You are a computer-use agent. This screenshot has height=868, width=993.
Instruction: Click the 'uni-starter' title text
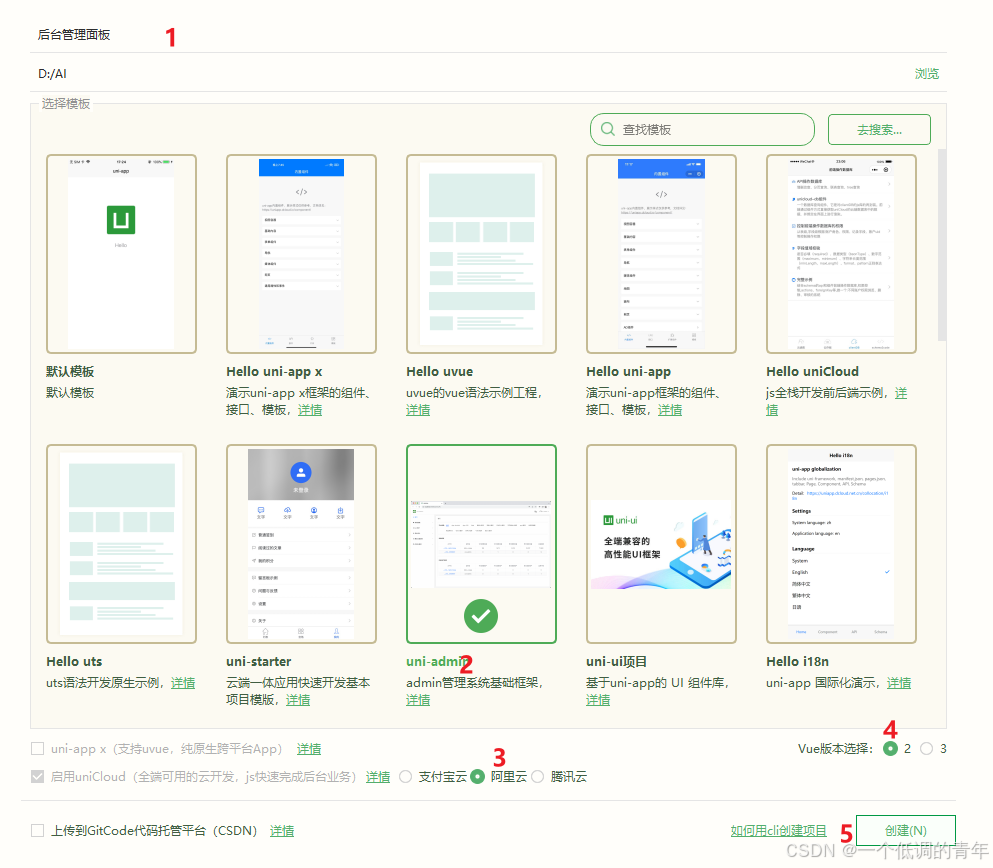click(x=258, y=662)
